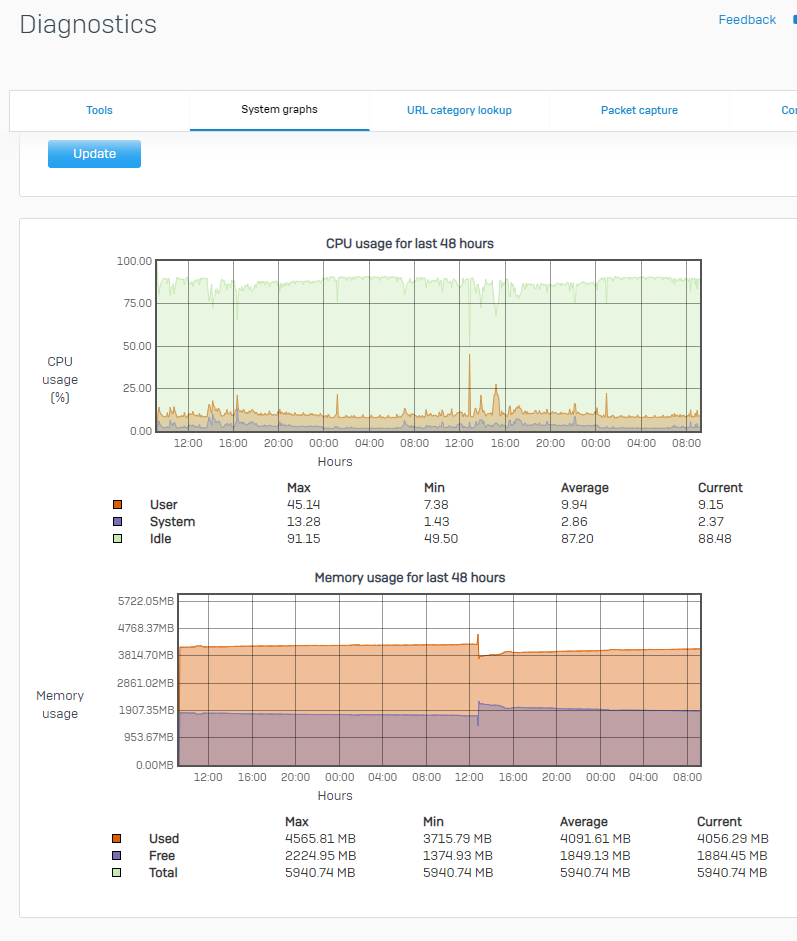Select the System graphs tab
This screenshot has height=941, width=797.
tap(279, 110)
